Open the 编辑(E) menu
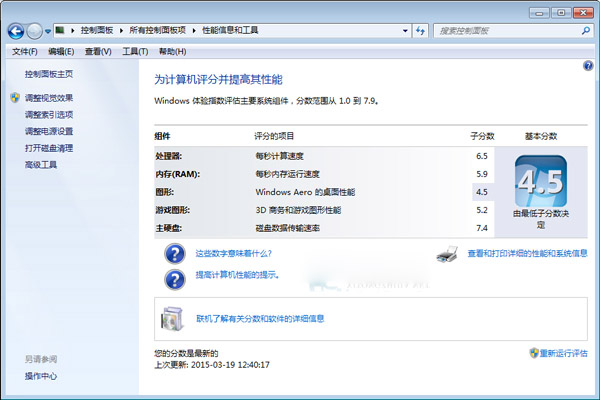This screenshot has height=400, width=600. pos(61,51)
